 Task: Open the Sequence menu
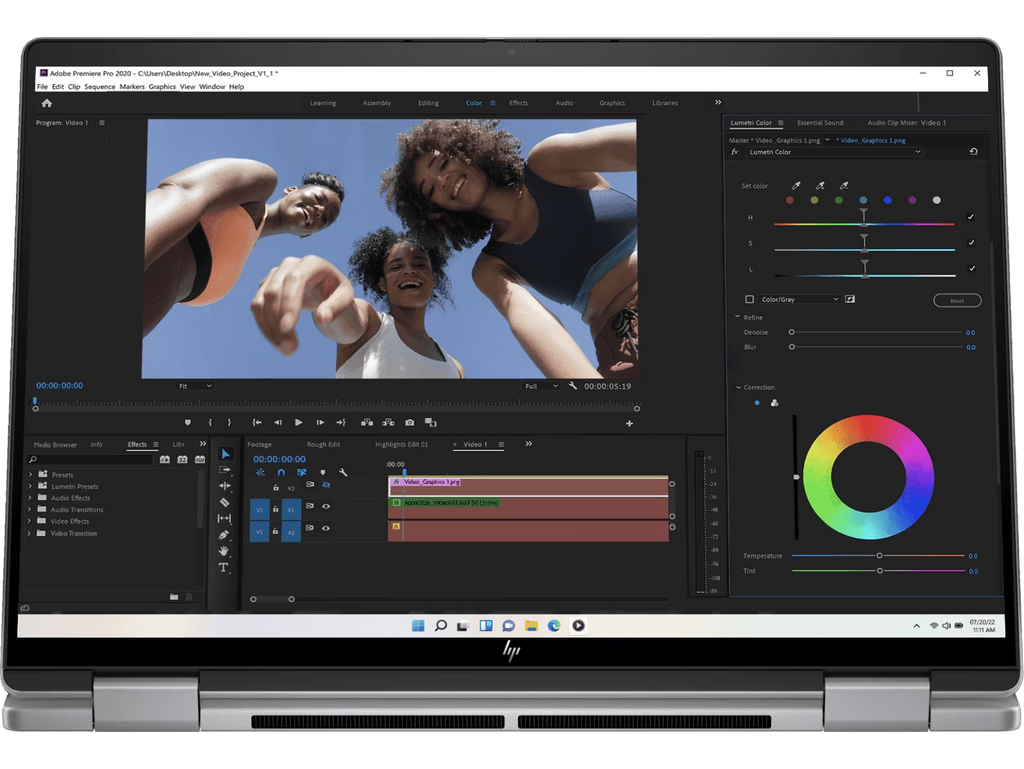(x=100, y=87)
